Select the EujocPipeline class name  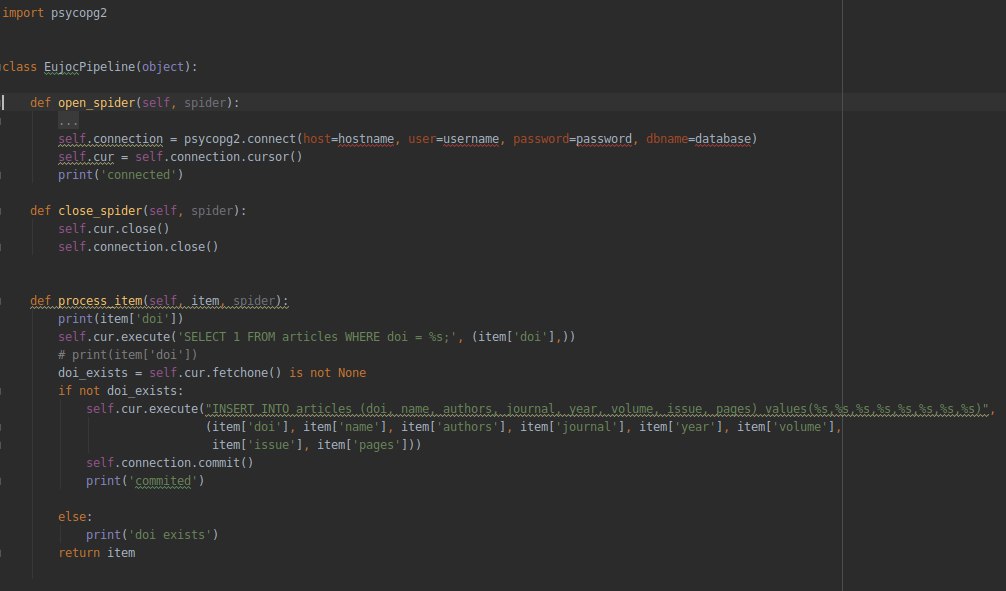(89, 67)
